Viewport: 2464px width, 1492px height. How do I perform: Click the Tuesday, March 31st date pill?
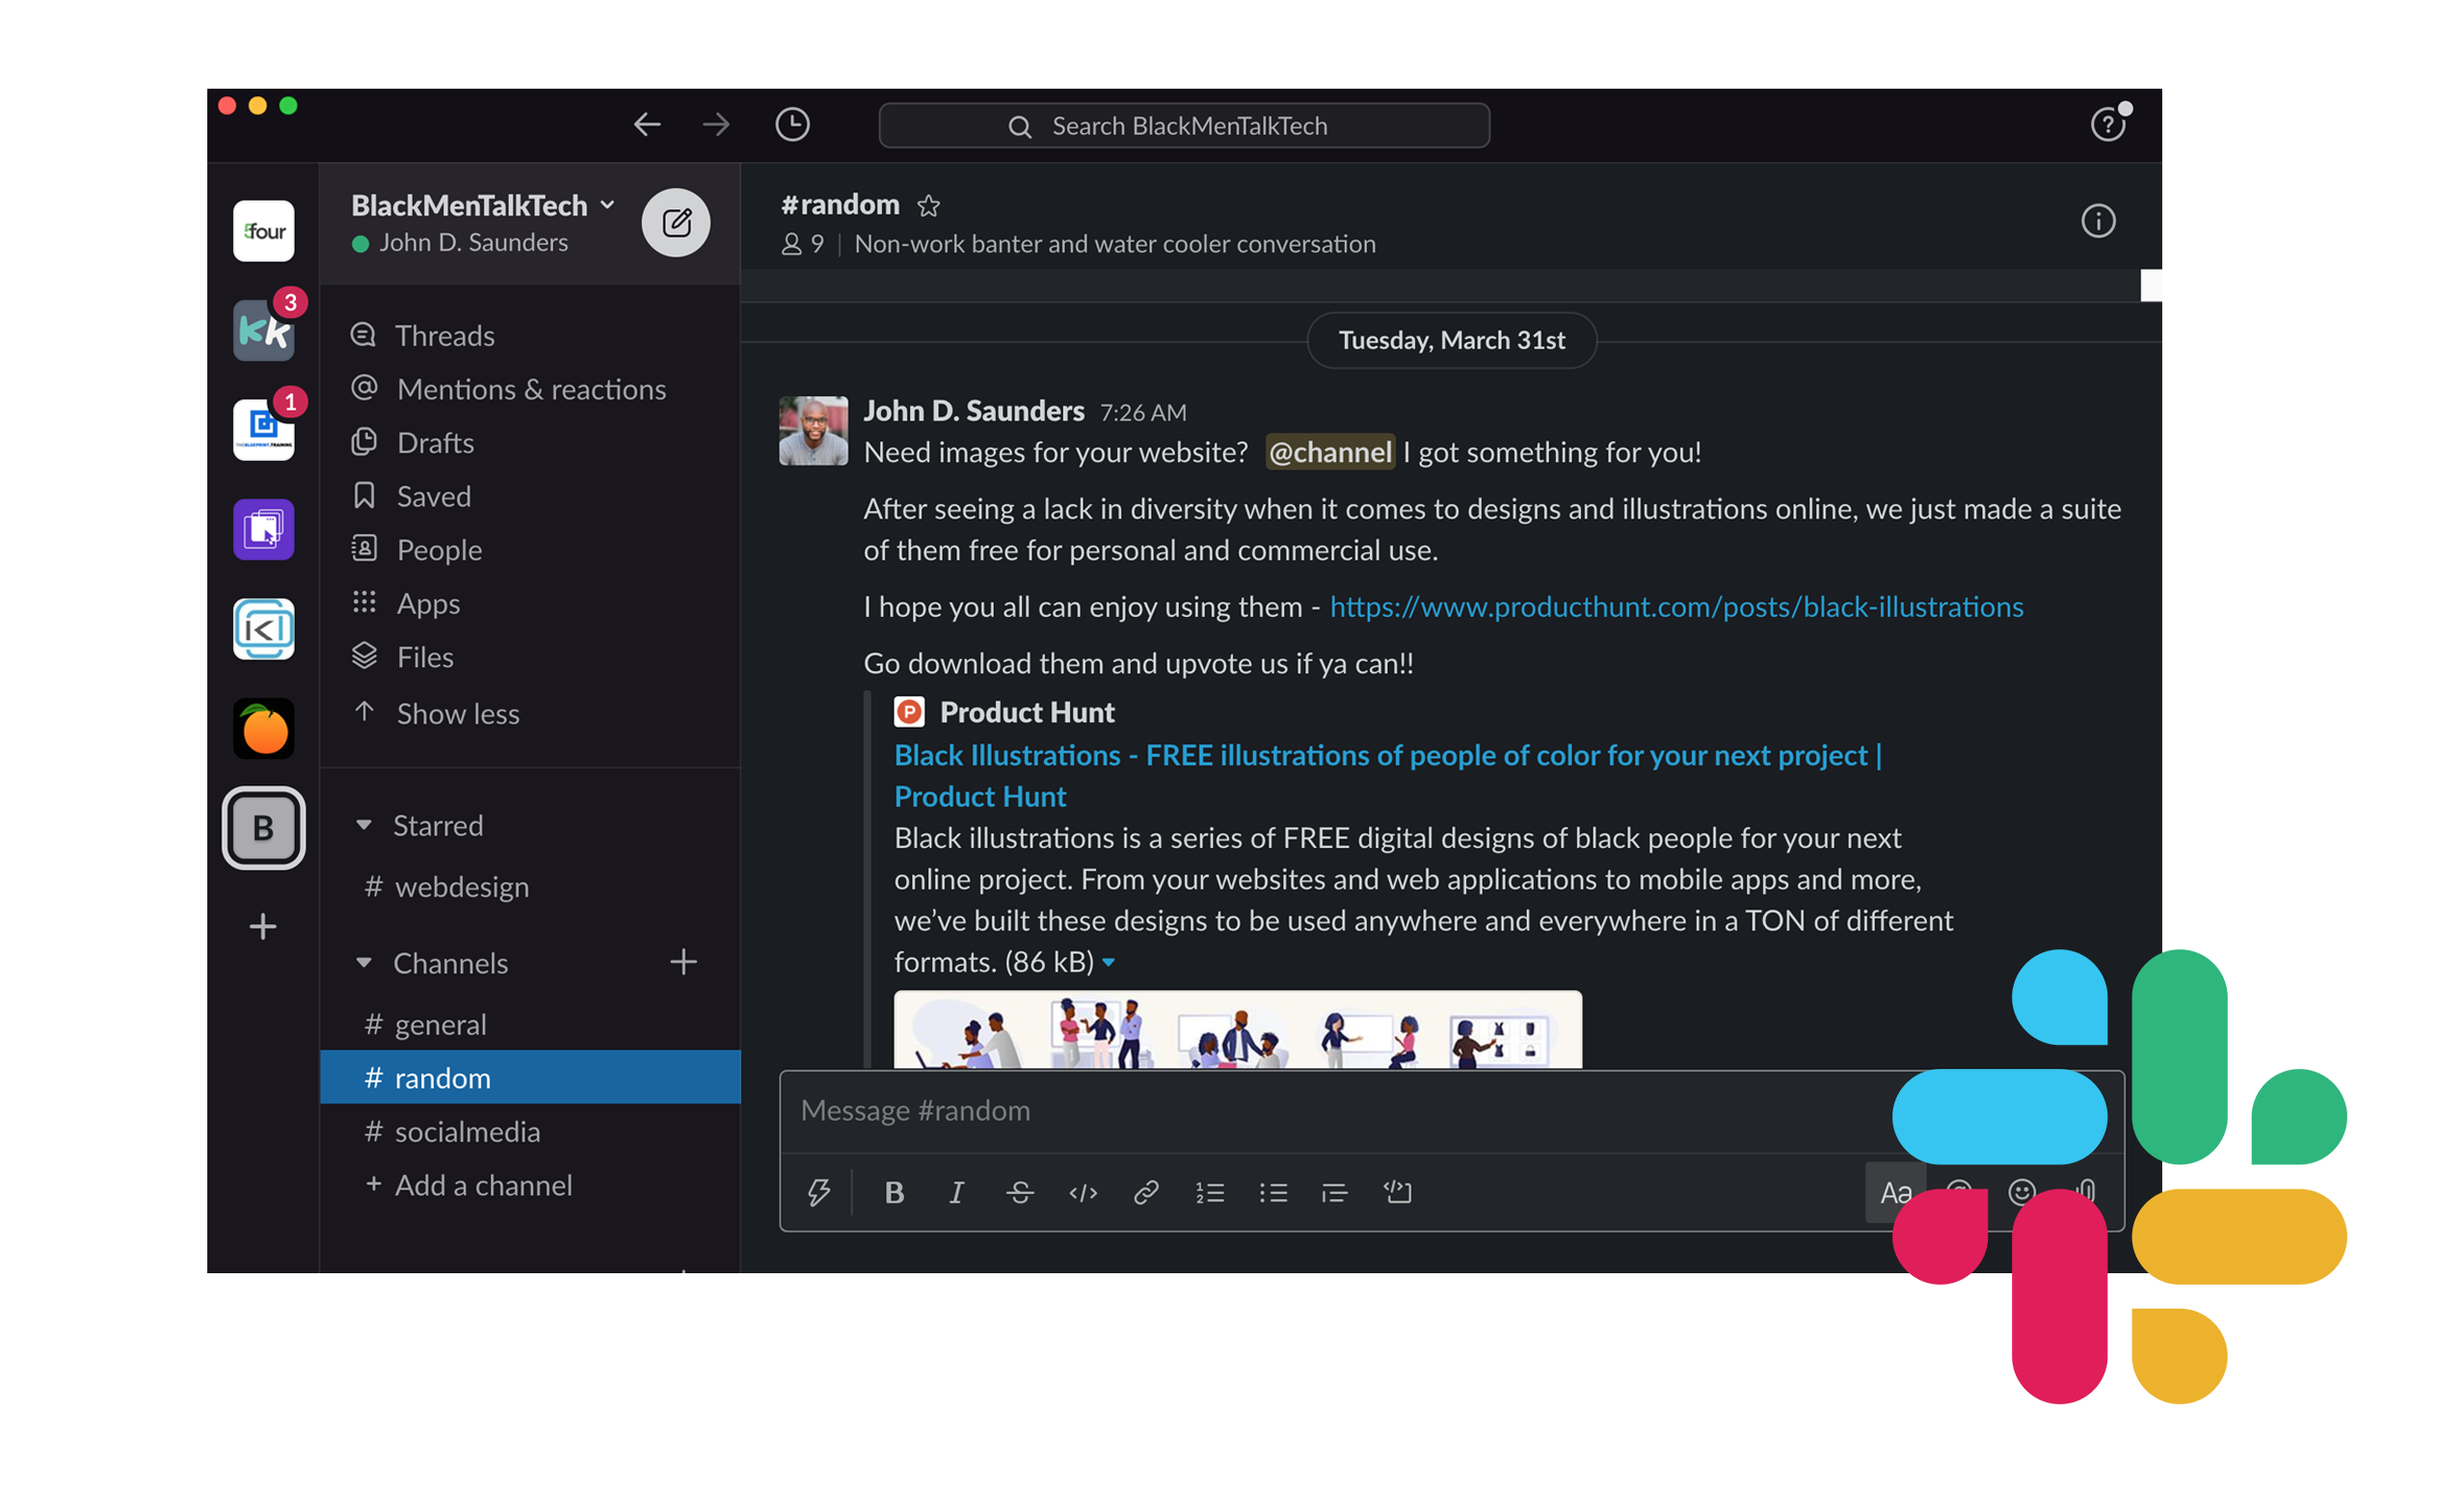pyautogui.click(x=1452, y=340)
